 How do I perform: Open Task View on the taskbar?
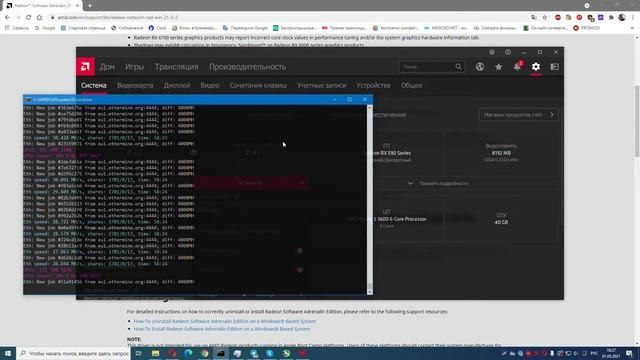pos(139,353)
